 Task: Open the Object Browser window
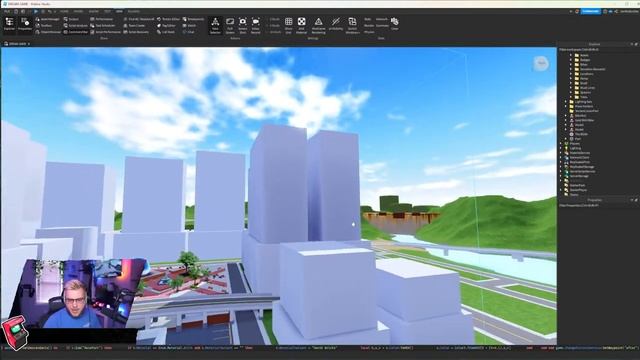tap(48, 31)
